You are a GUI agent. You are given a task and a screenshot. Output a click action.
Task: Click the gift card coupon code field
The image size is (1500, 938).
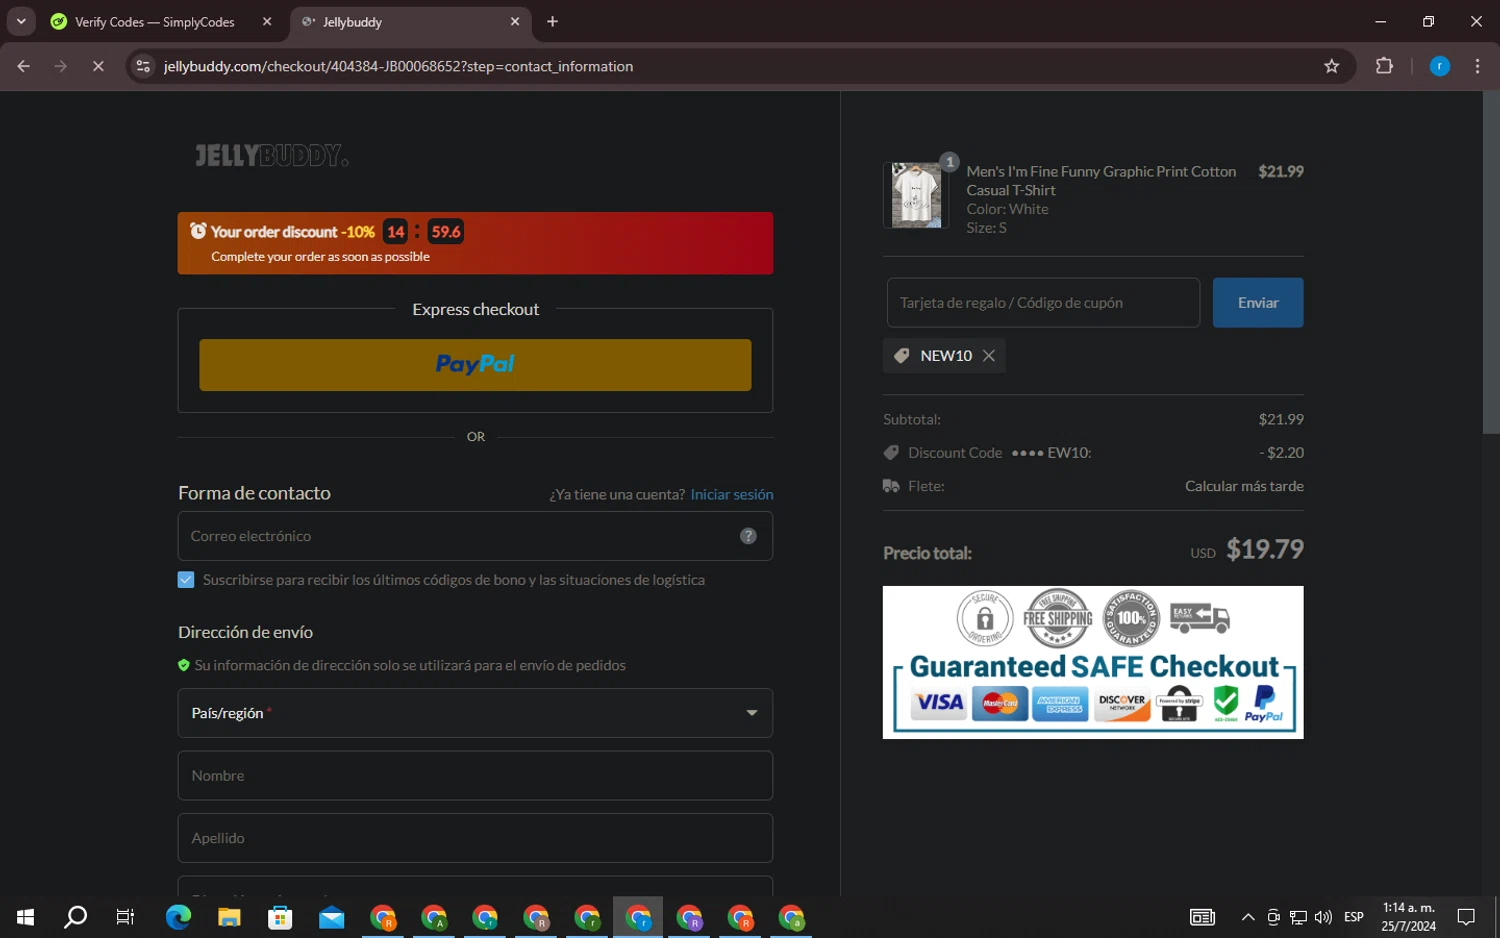tap(1043, 303)
